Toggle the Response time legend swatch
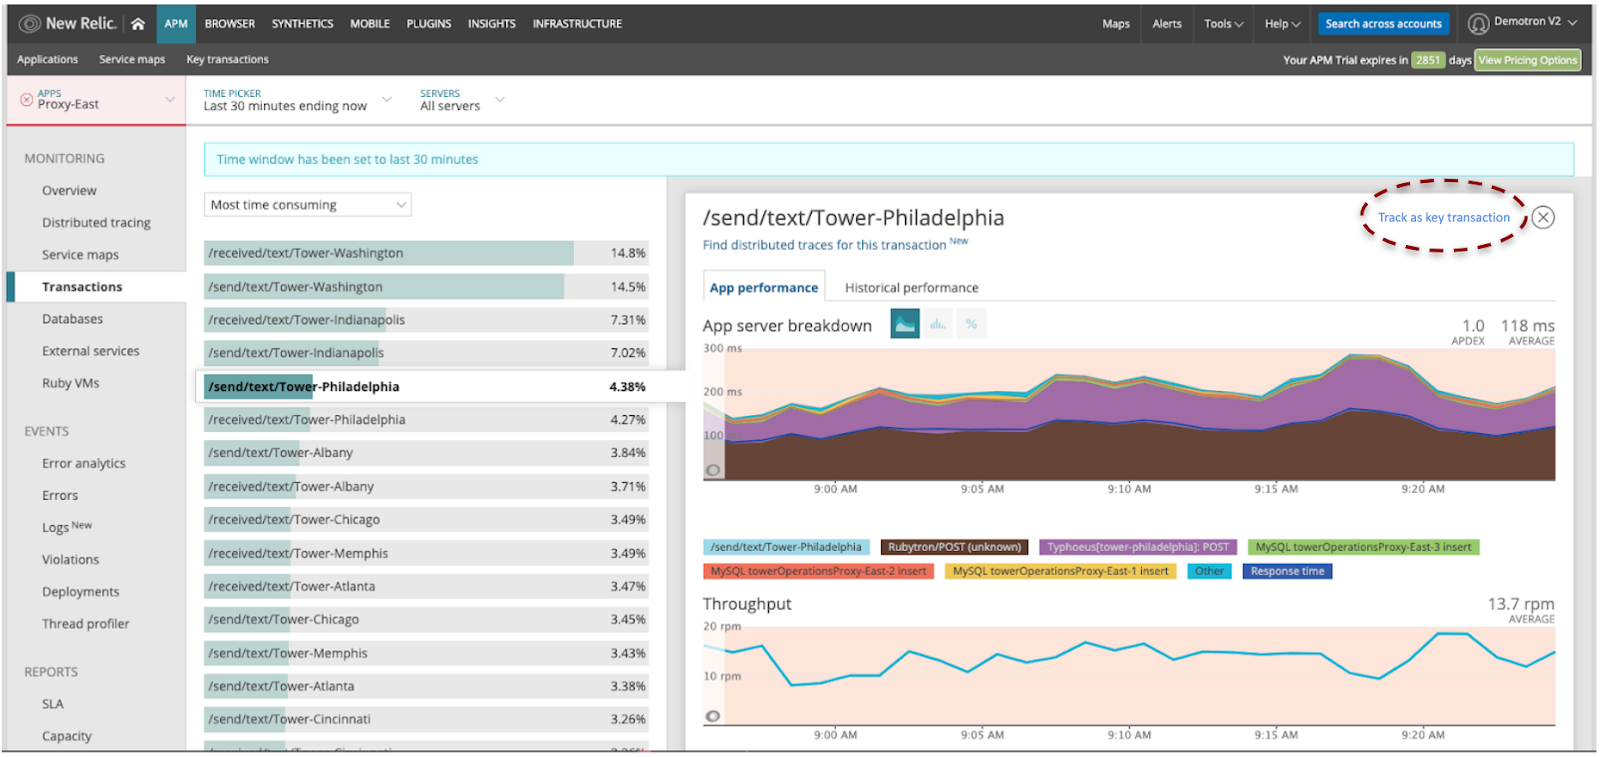This screenshot has width=1600, height=757. pyautogui.click(x=1287, y=571)
